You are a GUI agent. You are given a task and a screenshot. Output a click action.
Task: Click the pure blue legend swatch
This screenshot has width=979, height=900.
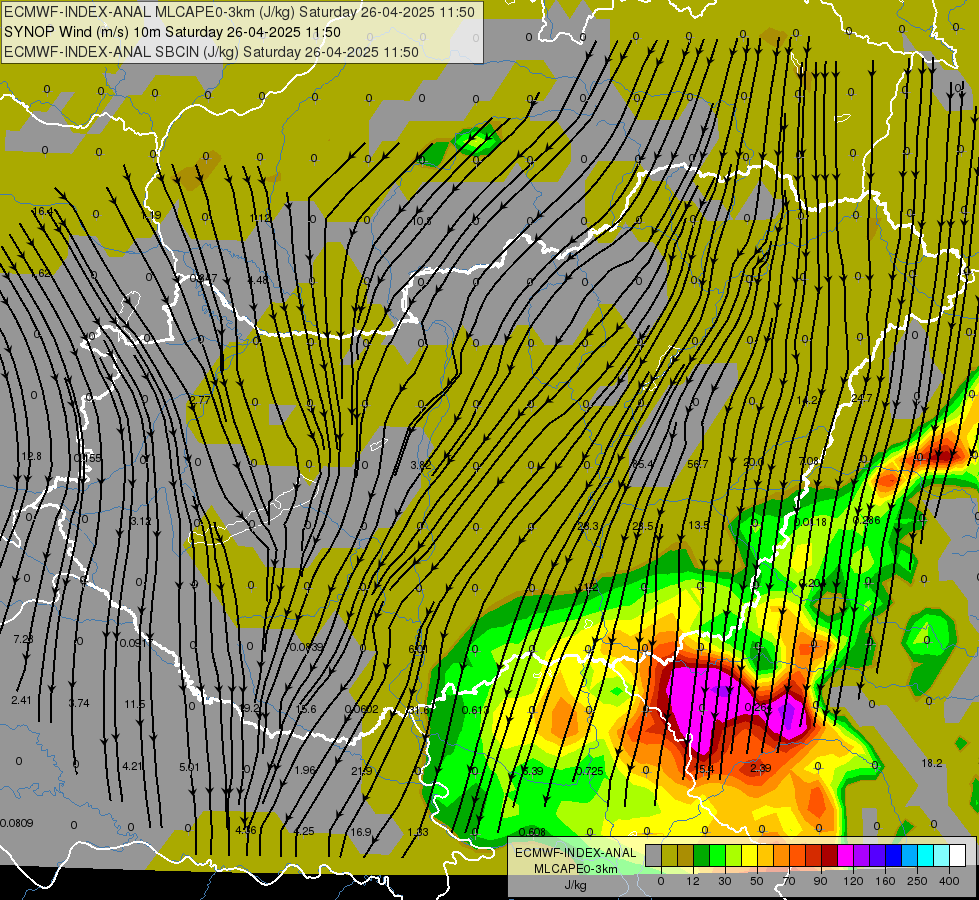pyautogui.click(x=893, y=855)
